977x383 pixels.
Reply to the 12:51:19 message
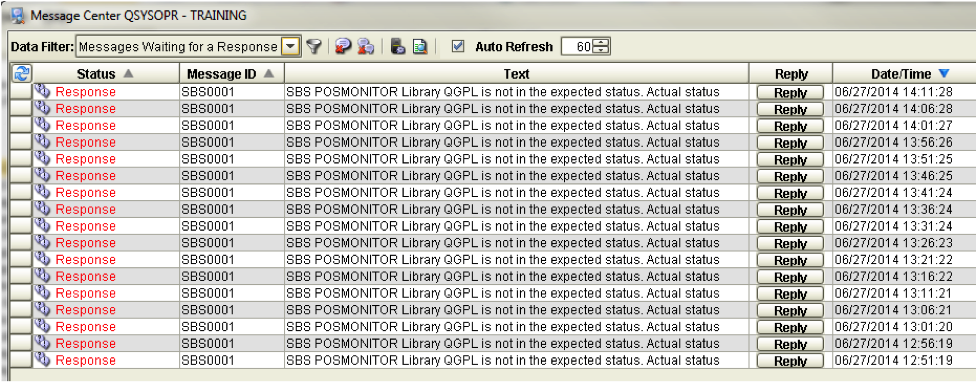790,361
